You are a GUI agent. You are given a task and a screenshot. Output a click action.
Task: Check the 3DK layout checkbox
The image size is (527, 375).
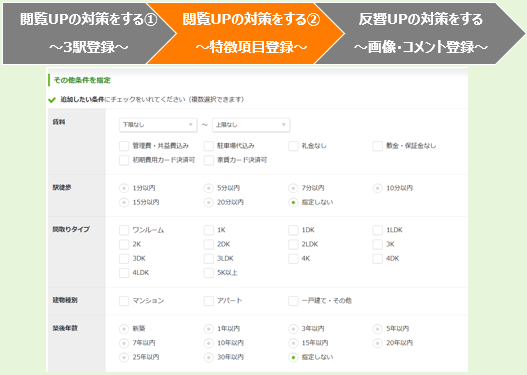pyautogui.click(x=124, y=258)
